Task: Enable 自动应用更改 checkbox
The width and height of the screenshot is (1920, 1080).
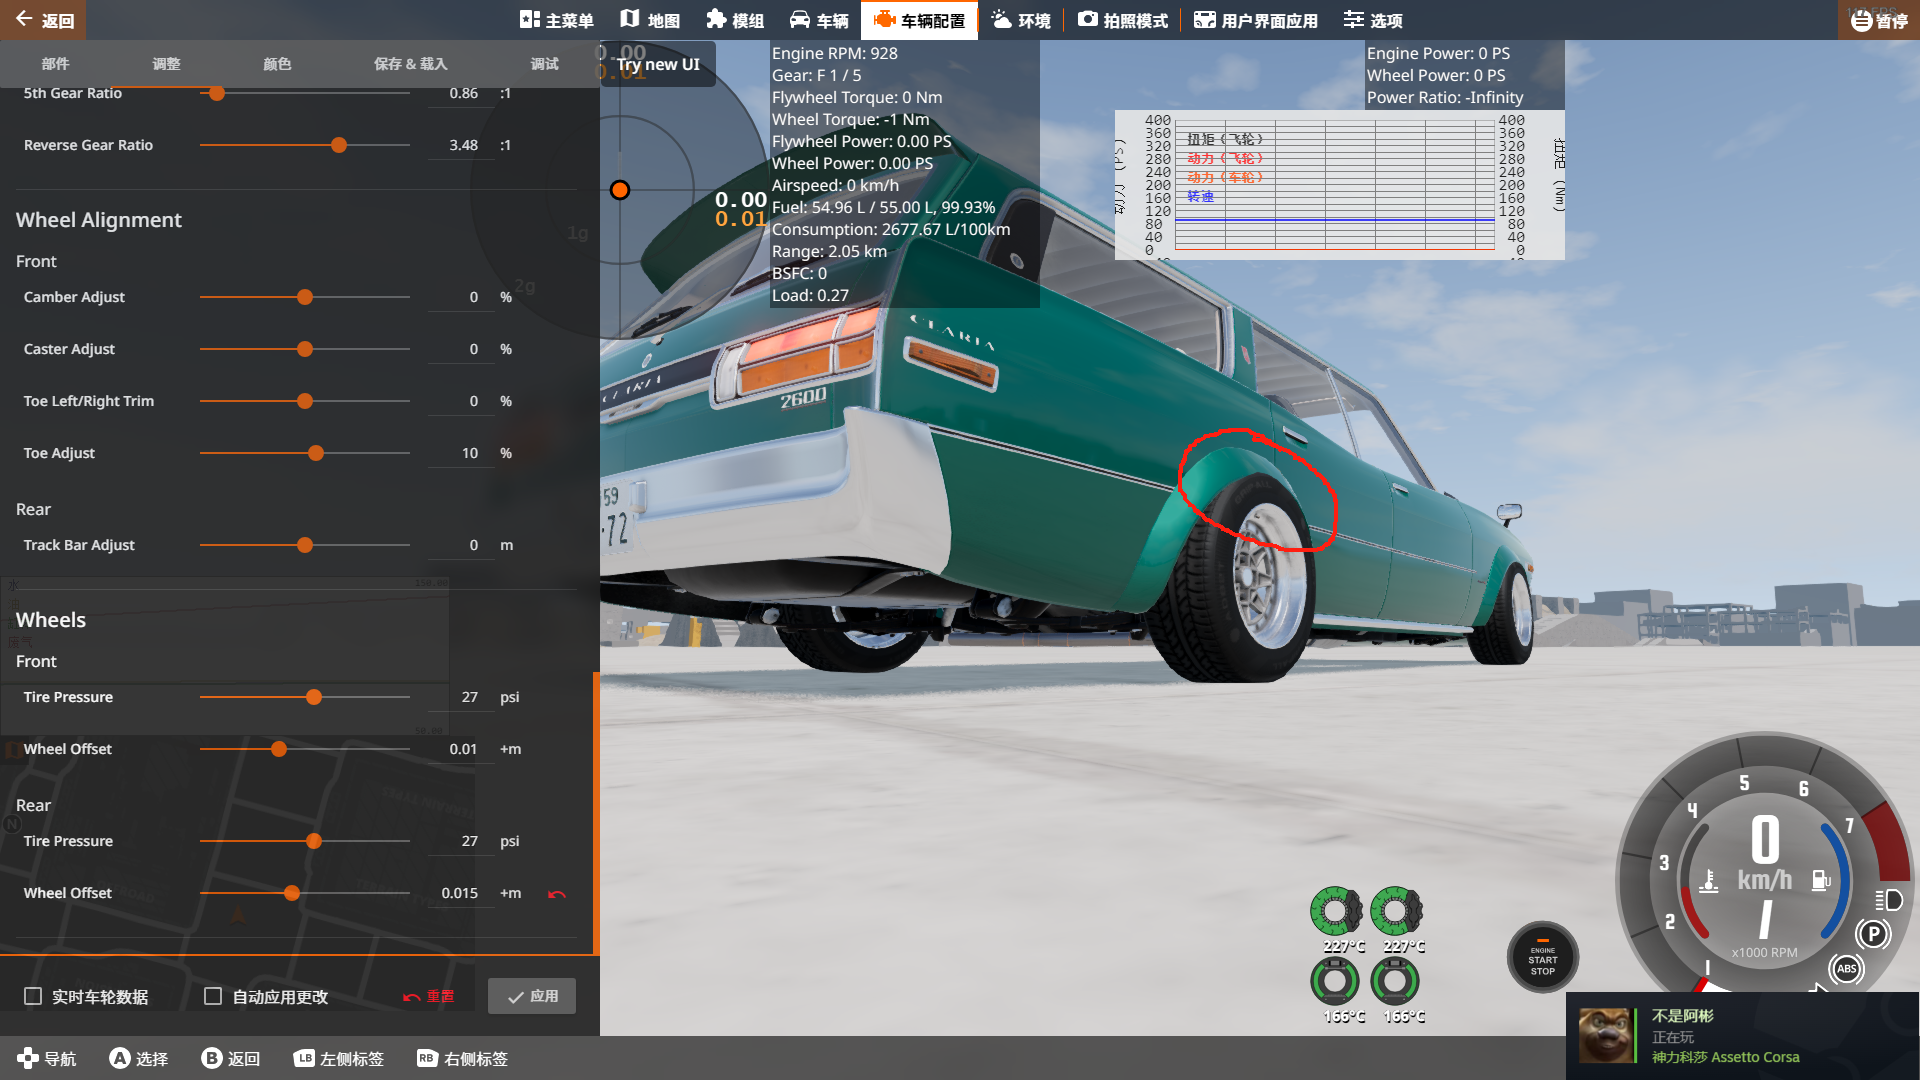Action: 213,996
